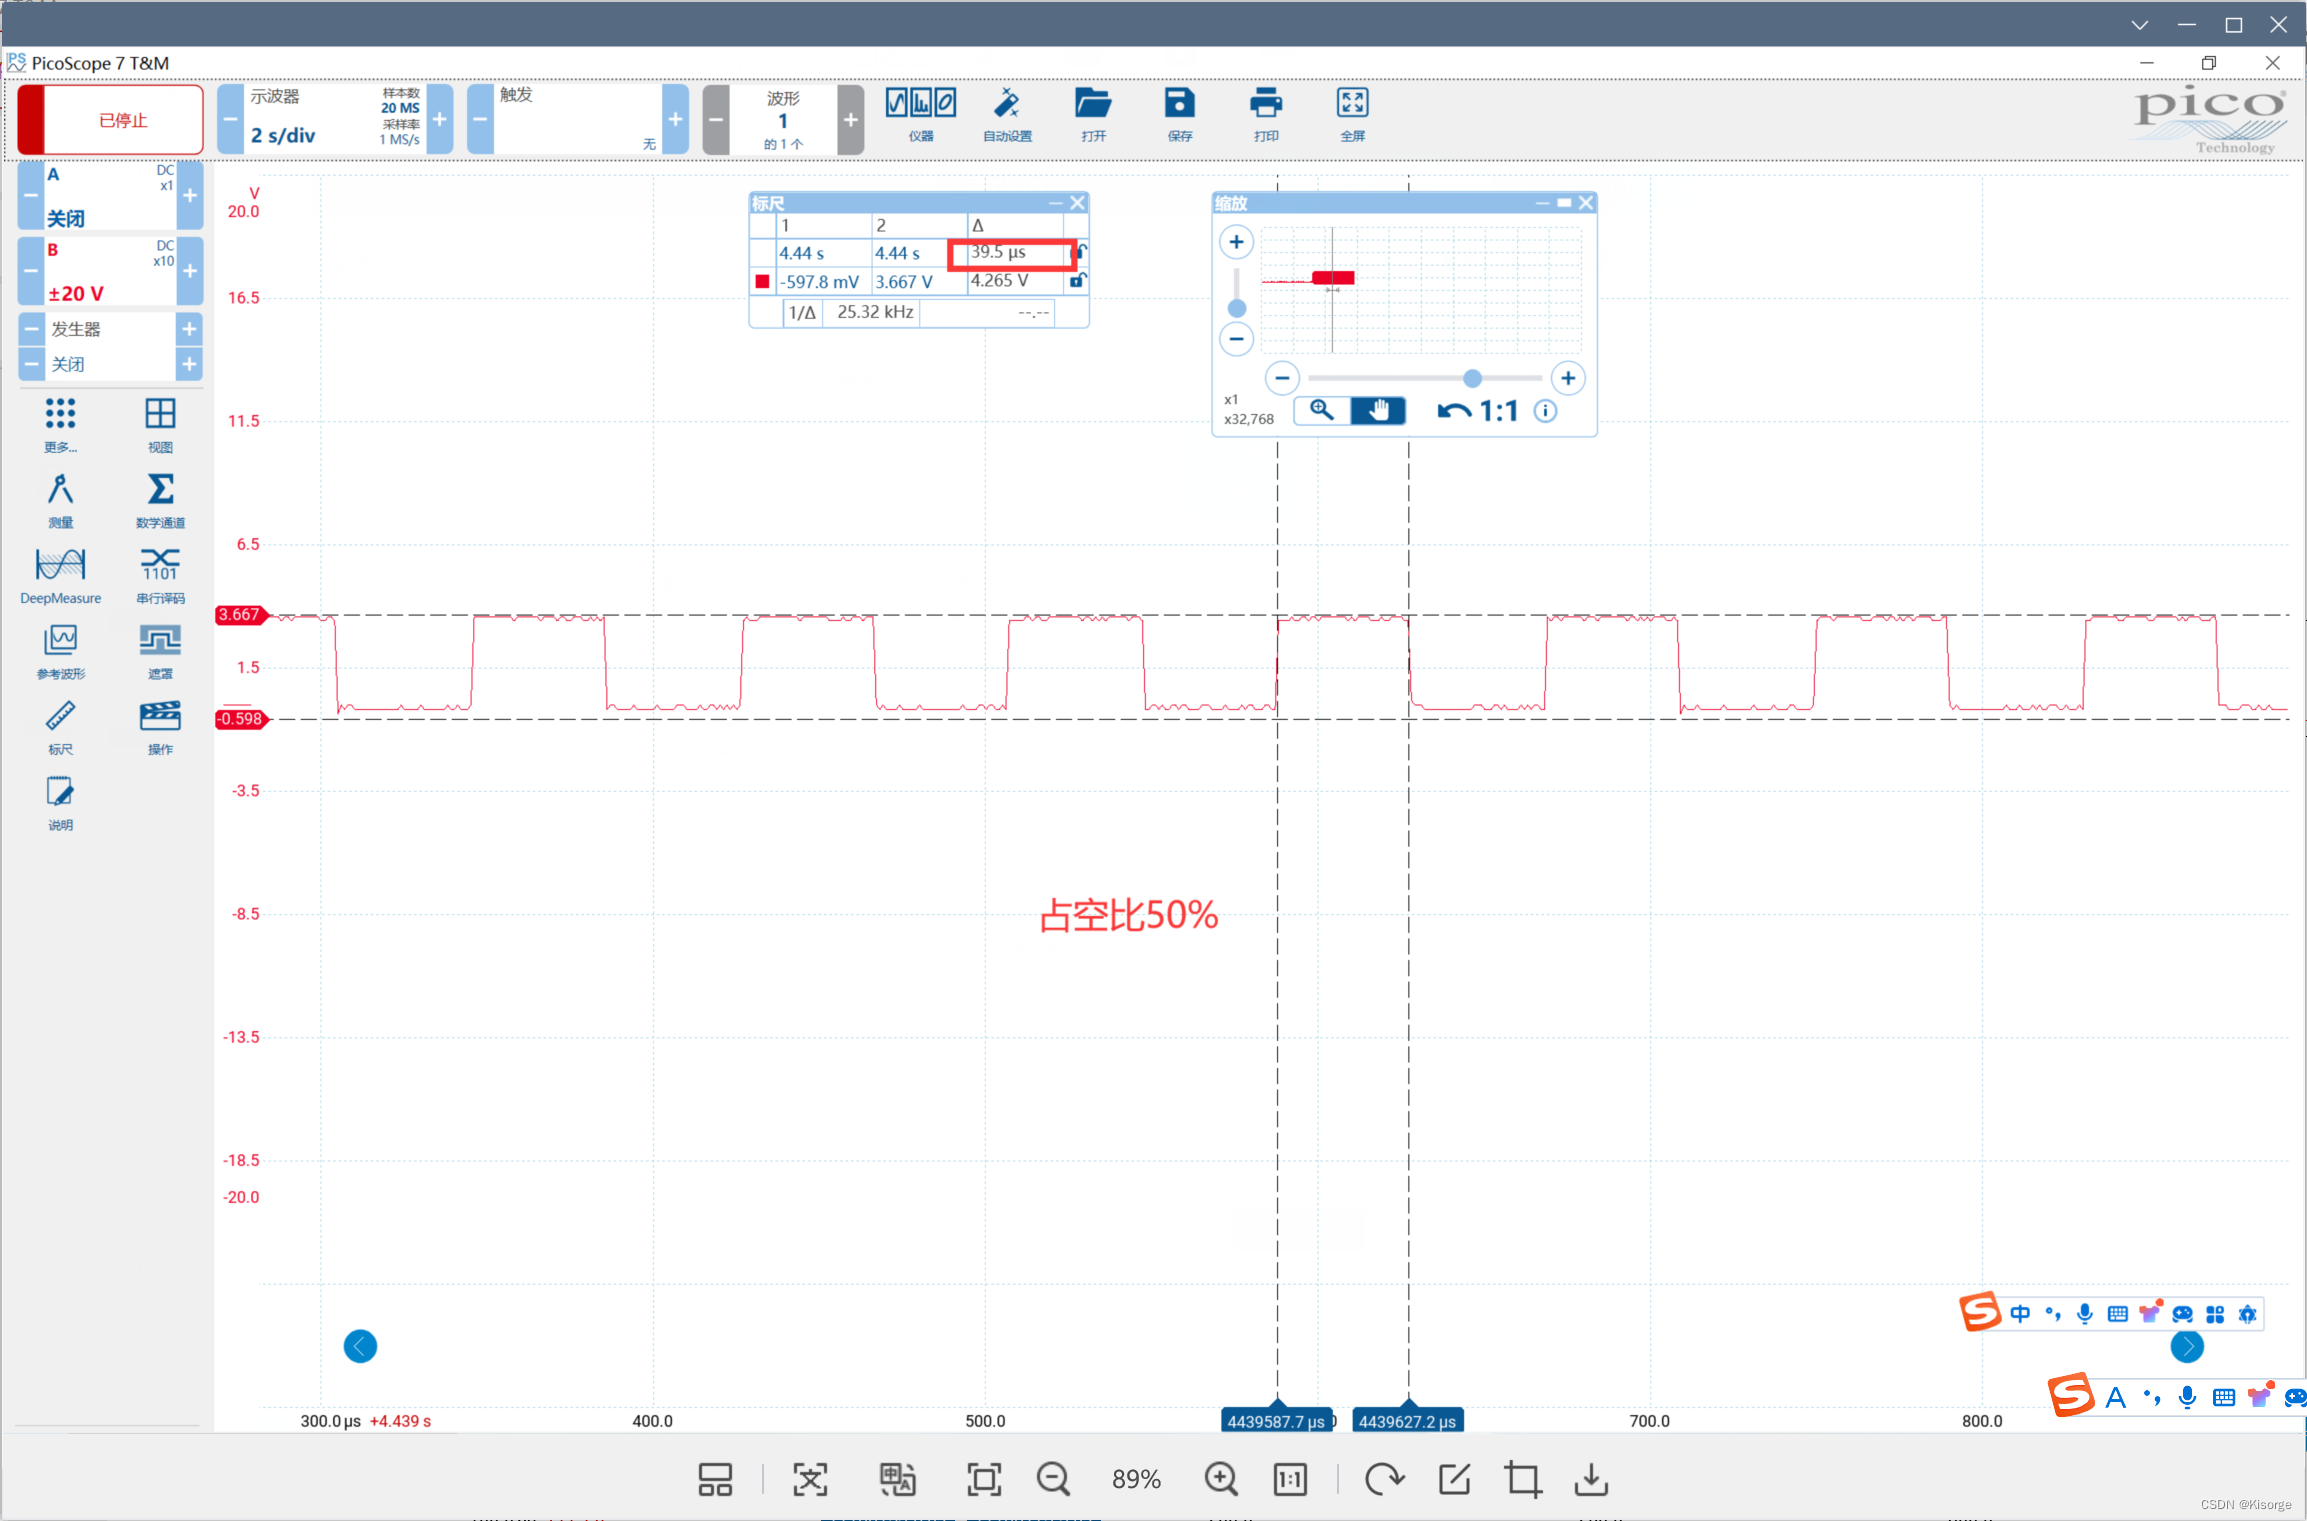Decrease the timebase with the minus button
This screenshot has height=1521, width=2307.
pyautogui.click(x=230, y=119)
